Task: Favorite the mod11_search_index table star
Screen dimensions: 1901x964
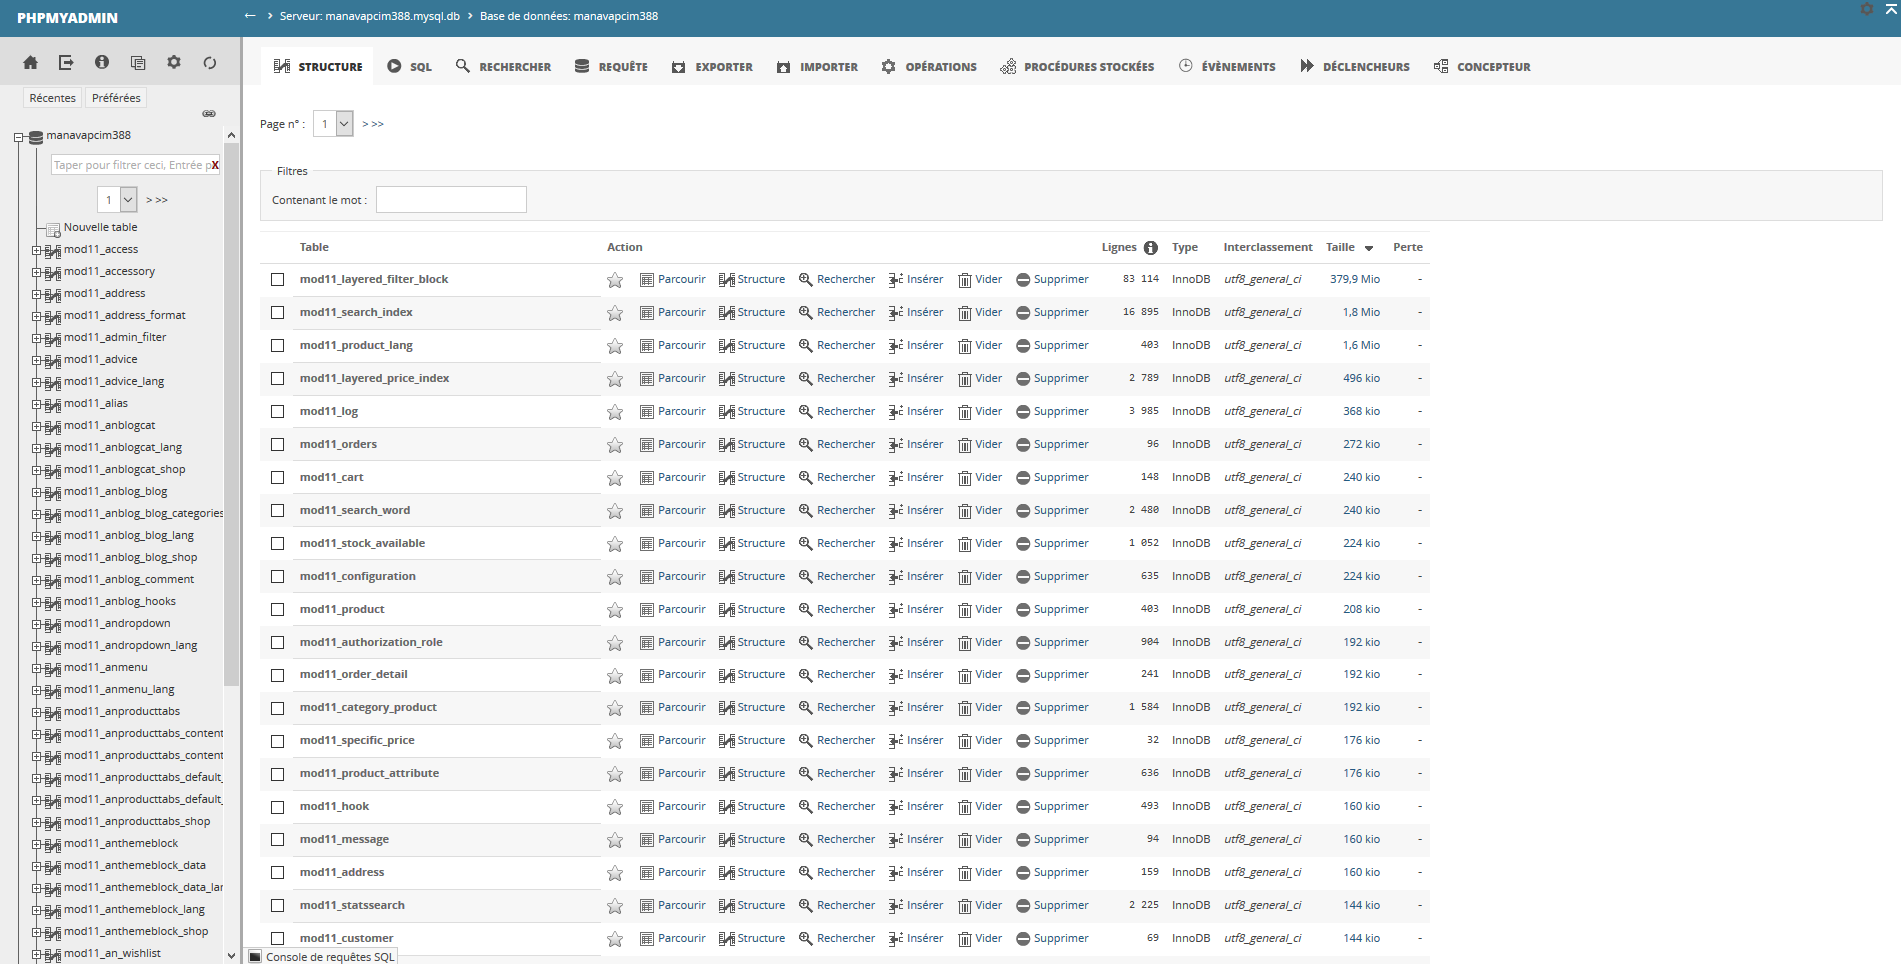Action: coord(615,313)
